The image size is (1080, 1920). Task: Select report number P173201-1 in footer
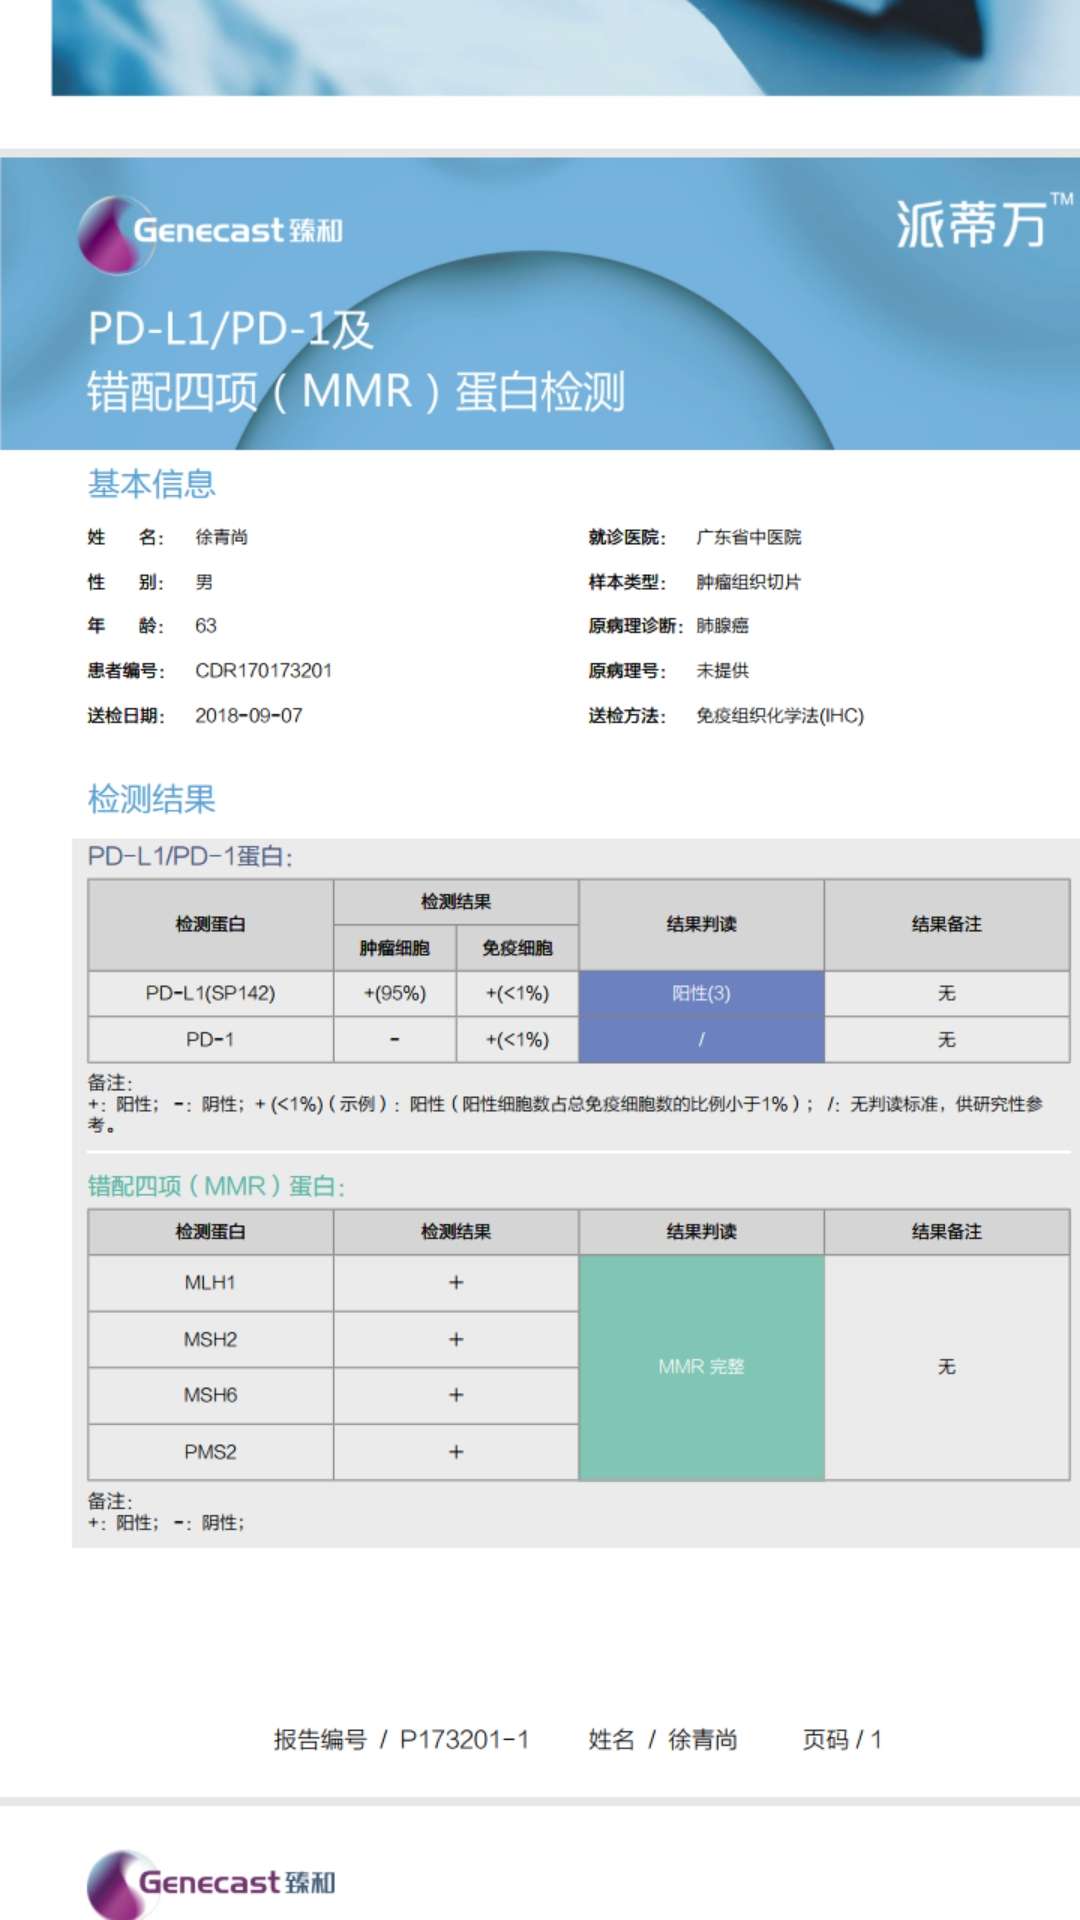464,1740
